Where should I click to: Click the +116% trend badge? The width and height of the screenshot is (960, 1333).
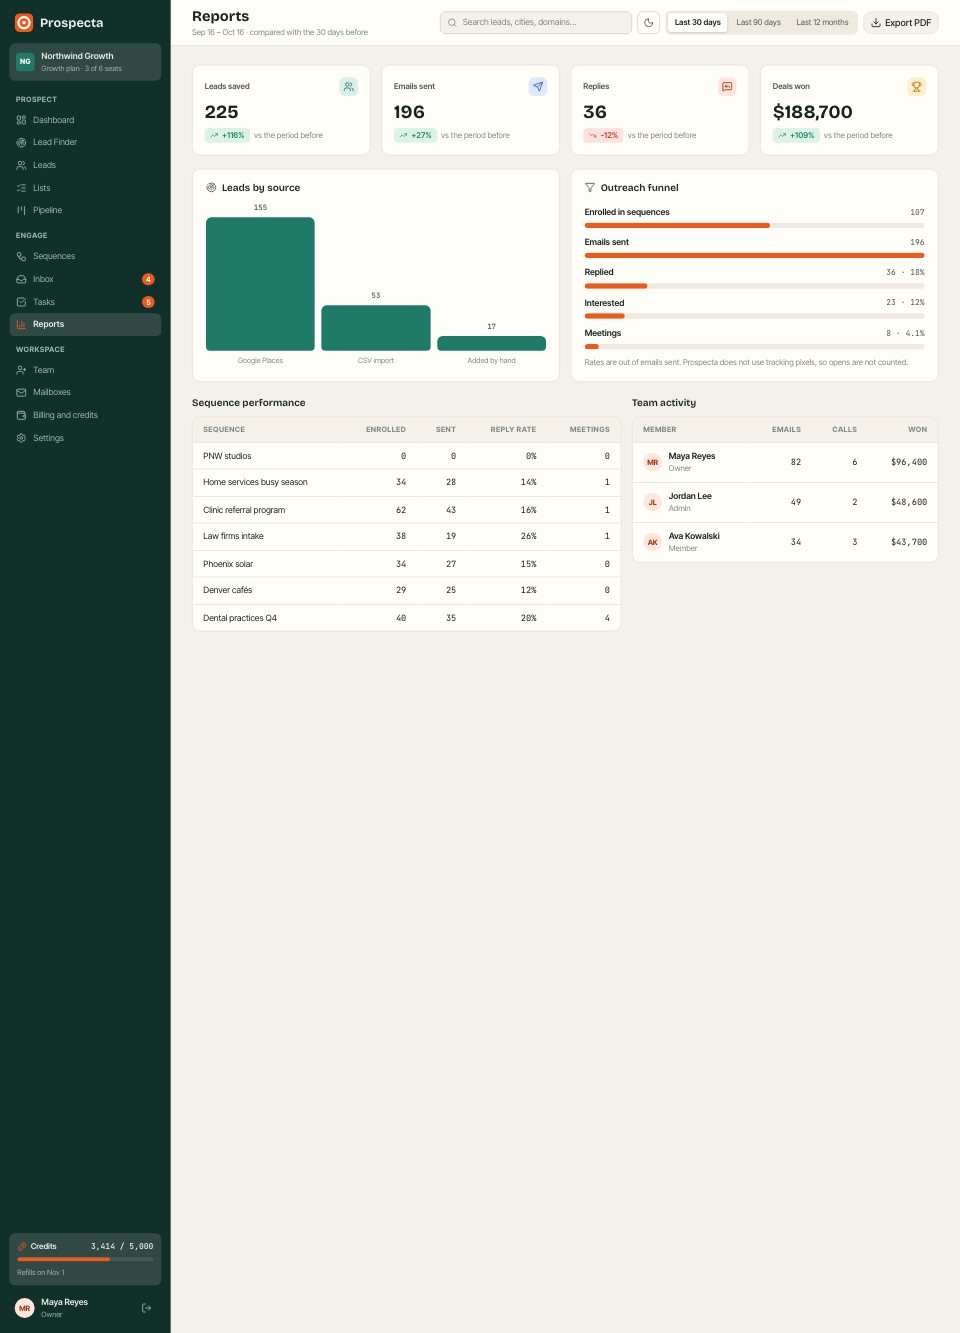227,135
